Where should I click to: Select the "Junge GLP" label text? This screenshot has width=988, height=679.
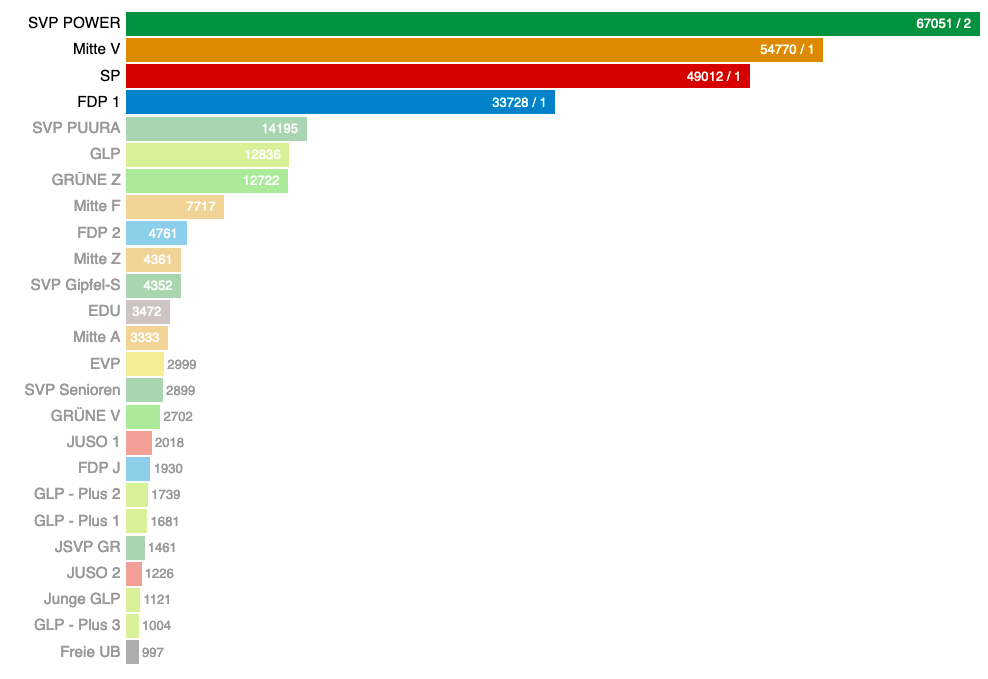click(82, 599)
